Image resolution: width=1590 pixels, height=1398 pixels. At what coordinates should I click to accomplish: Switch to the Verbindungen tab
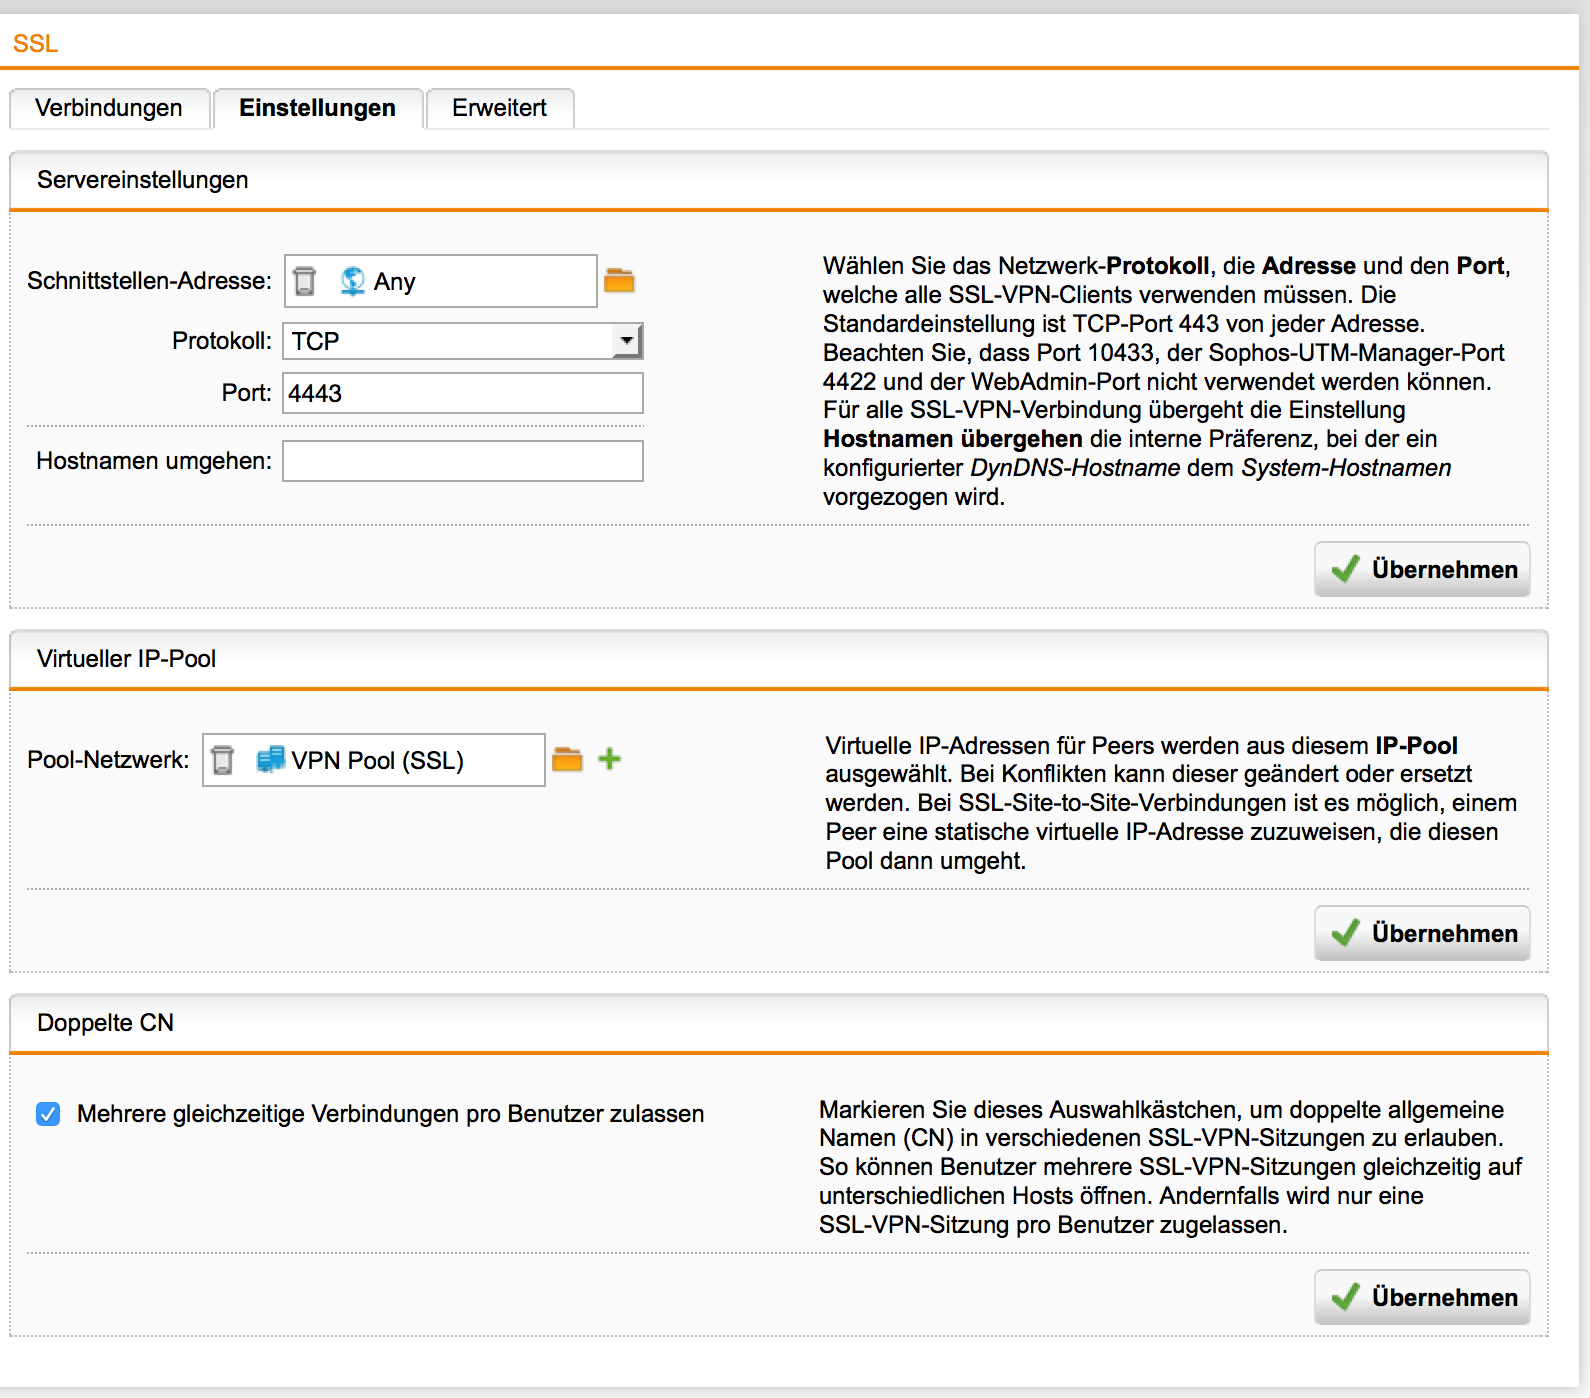click(109, 108)
